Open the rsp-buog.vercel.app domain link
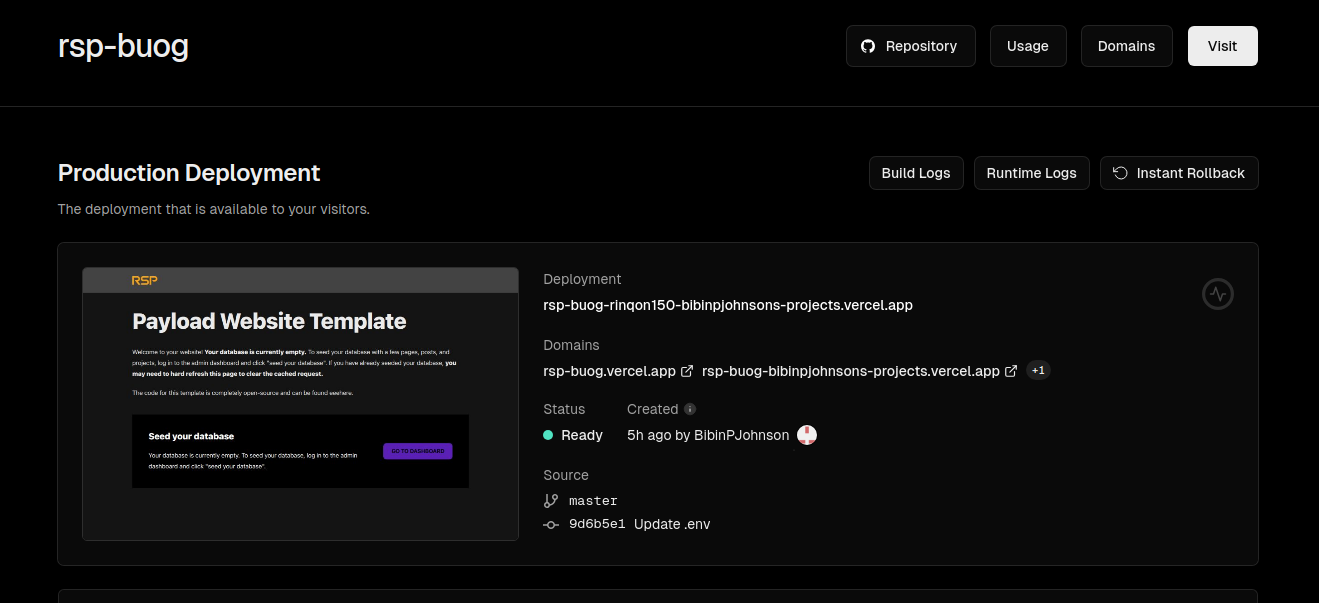The image size is (1319, 603). click(609, 371)
